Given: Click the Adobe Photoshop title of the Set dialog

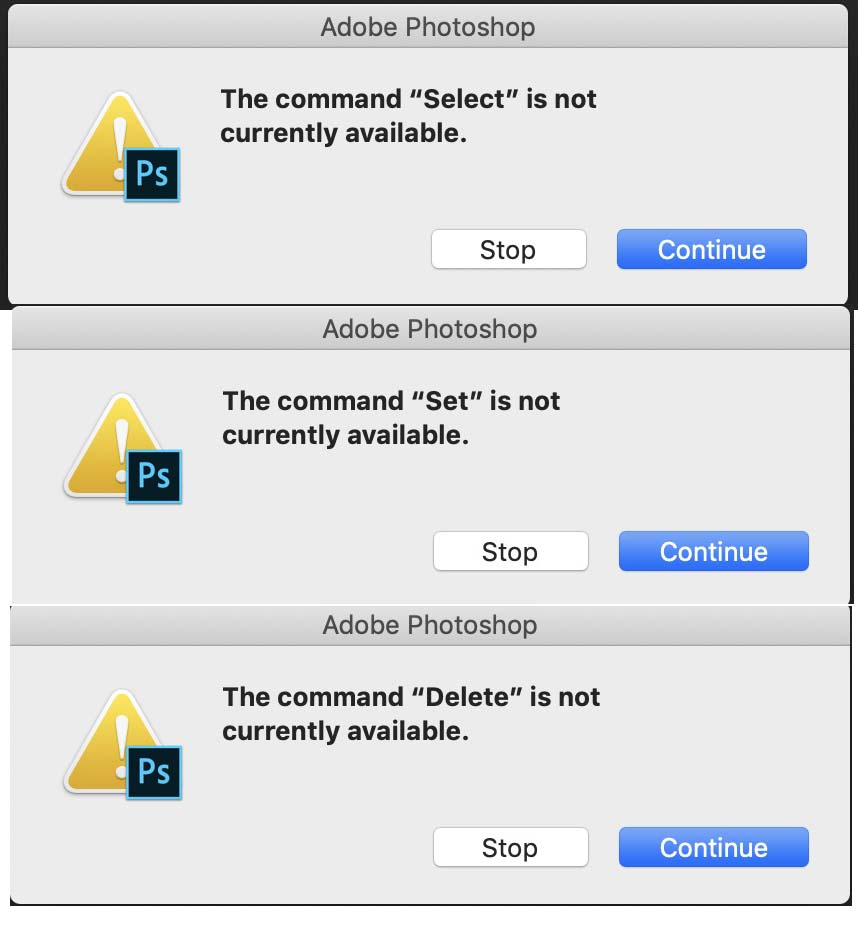Looking at the screenshot, I should 429,329.
